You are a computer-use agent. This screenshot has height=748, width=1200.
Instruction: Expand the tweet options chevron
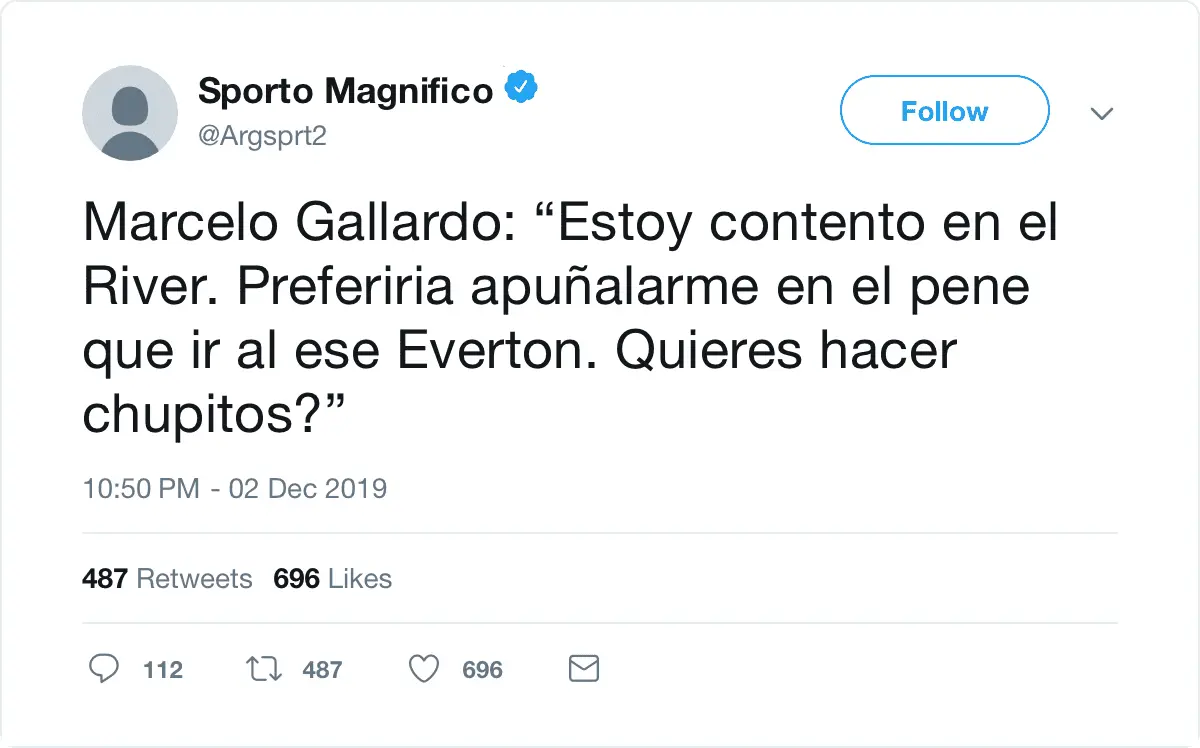pos(1101,113)
